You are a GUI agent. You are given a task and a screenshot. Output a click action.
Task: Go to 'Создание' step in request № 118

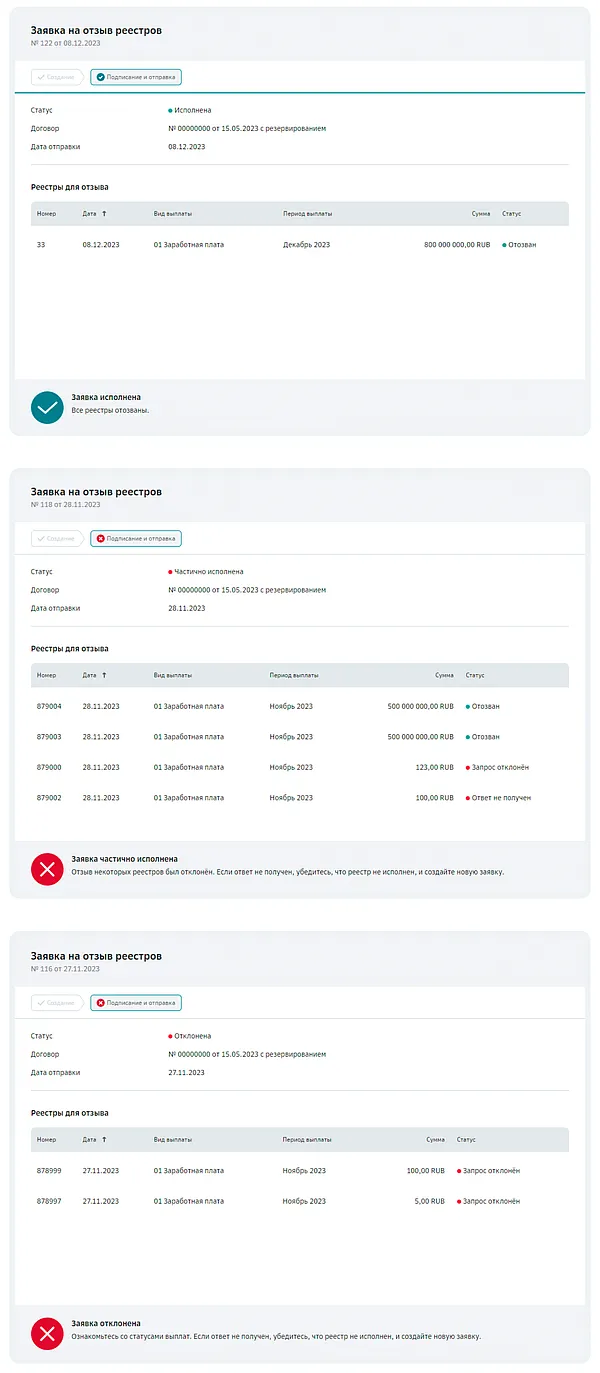(57, 538)
